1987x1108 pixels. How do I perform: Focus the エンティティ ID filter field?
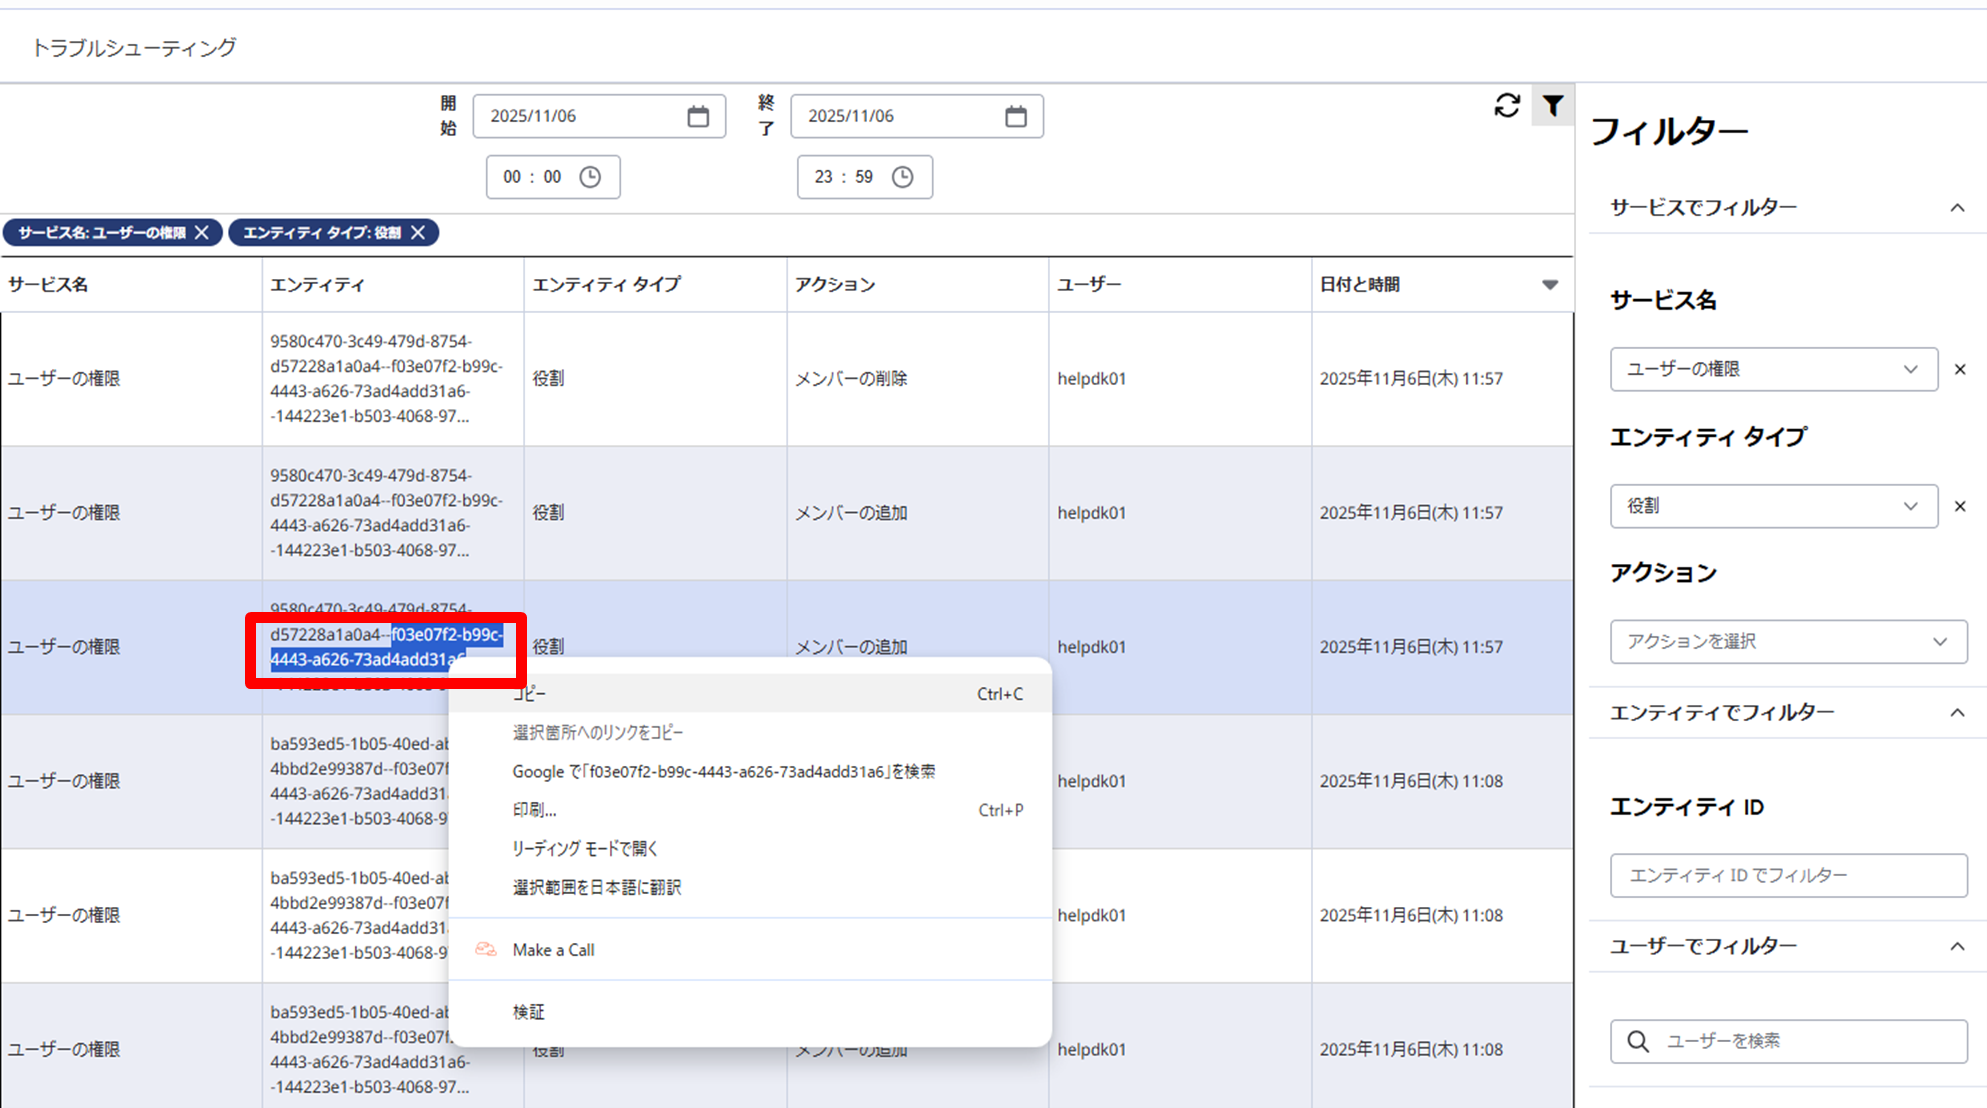pos(1787,875)
